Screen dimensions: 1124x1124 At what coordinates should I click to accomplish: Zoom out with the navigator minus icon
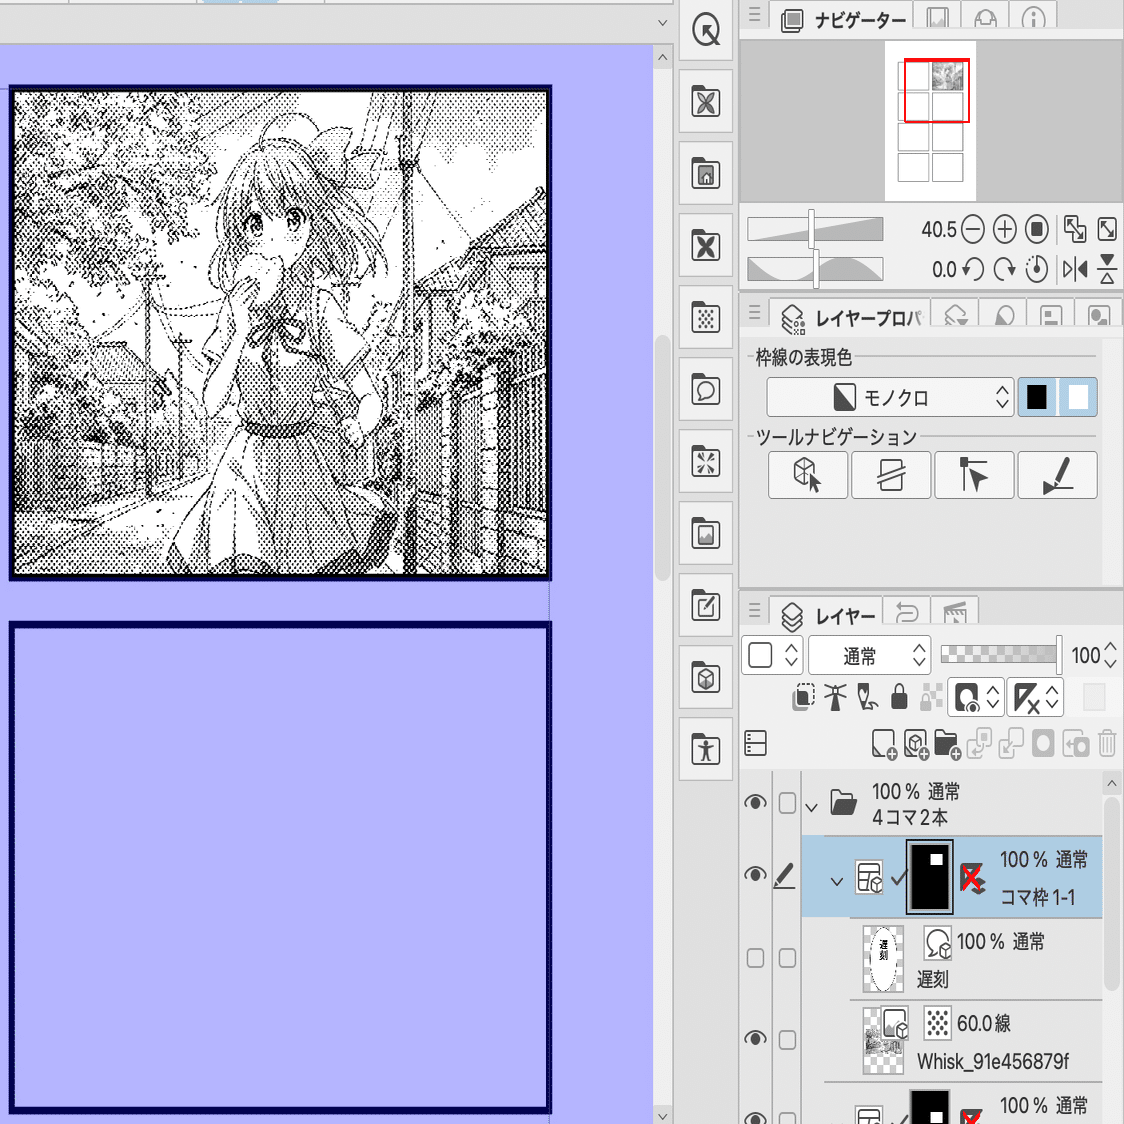click(973, 229)
